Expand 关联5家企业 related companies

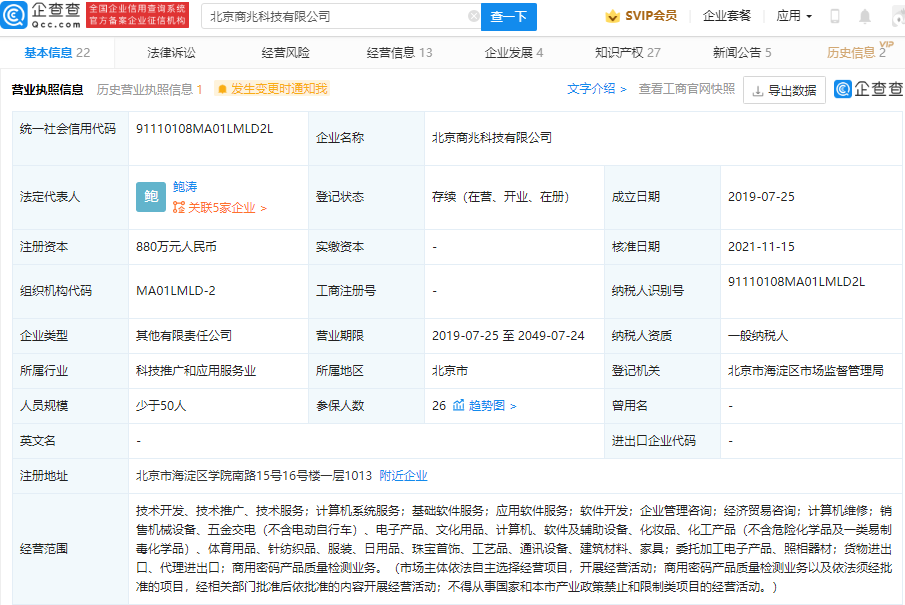pos(219,208)
